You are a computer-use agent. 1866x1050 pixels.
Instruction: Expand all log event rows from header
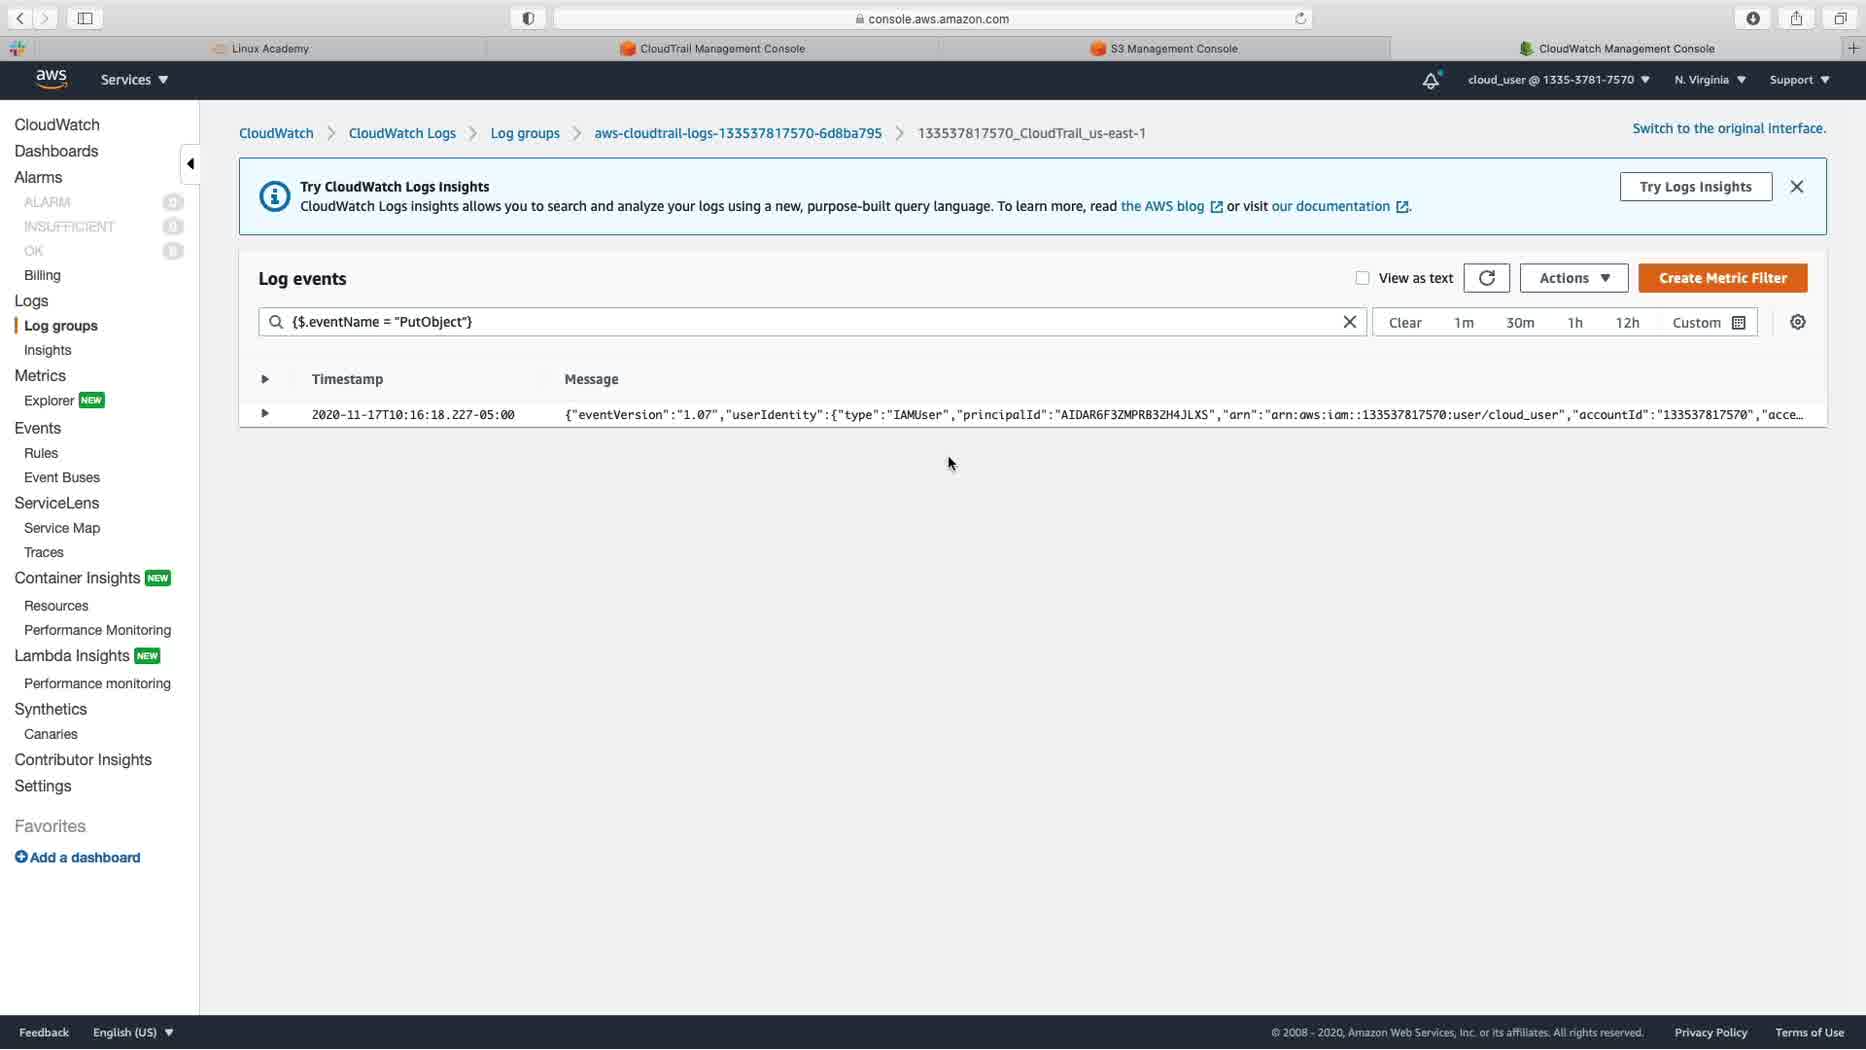click(265, 379)
